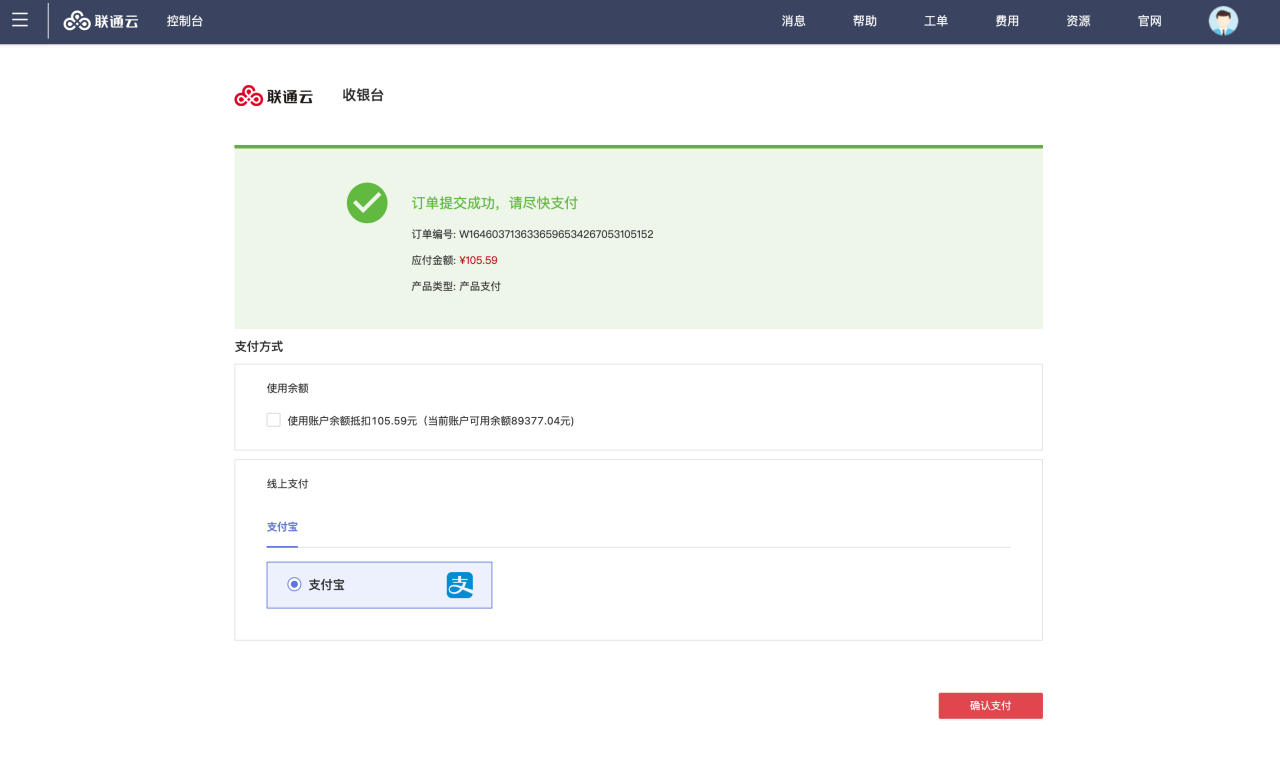Expand the 费用 navigation menu
Screen dimensions: 1280x757
1006,21
